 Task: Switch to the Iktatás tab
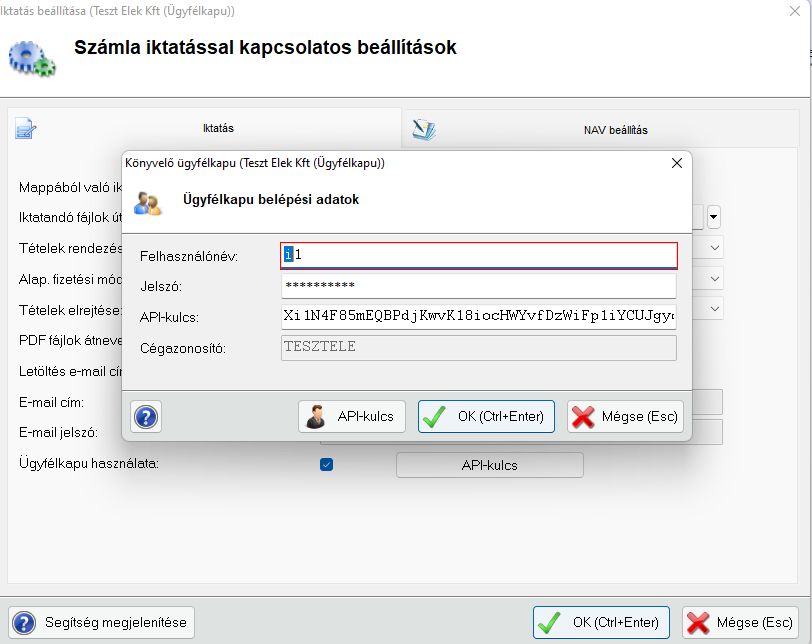203,129
